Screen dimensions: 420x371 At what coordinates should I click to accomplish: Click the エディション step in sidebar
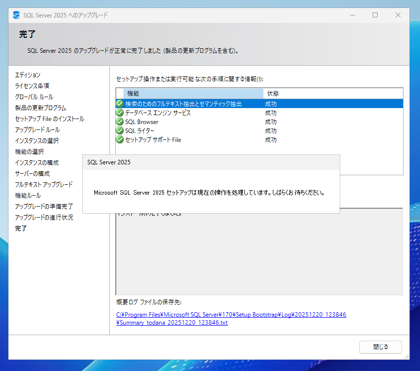pos(28,75)
